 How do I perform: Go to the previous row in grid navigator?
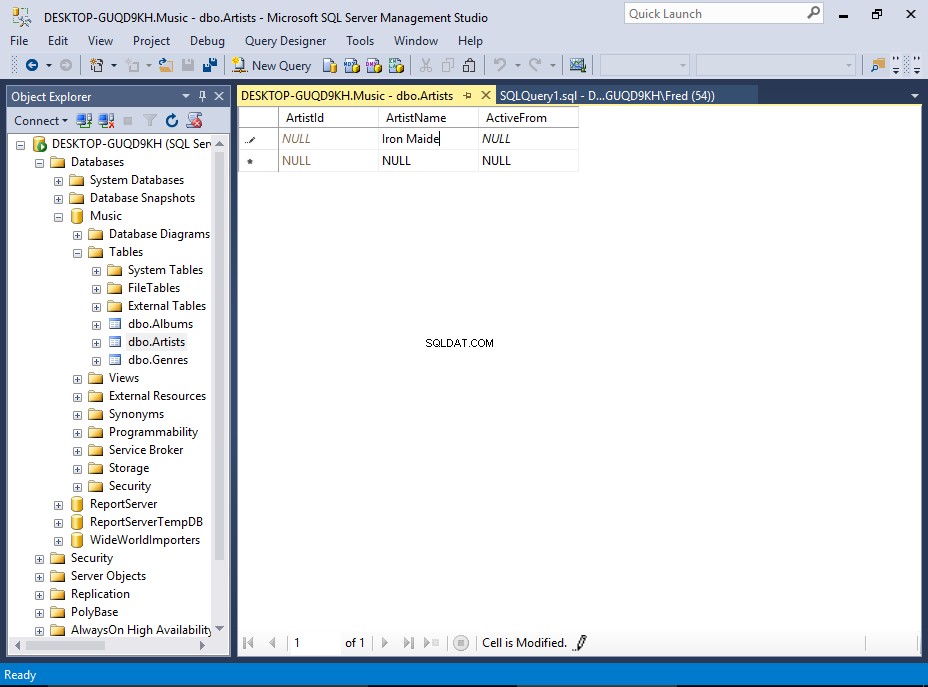(x=272, y=643)
